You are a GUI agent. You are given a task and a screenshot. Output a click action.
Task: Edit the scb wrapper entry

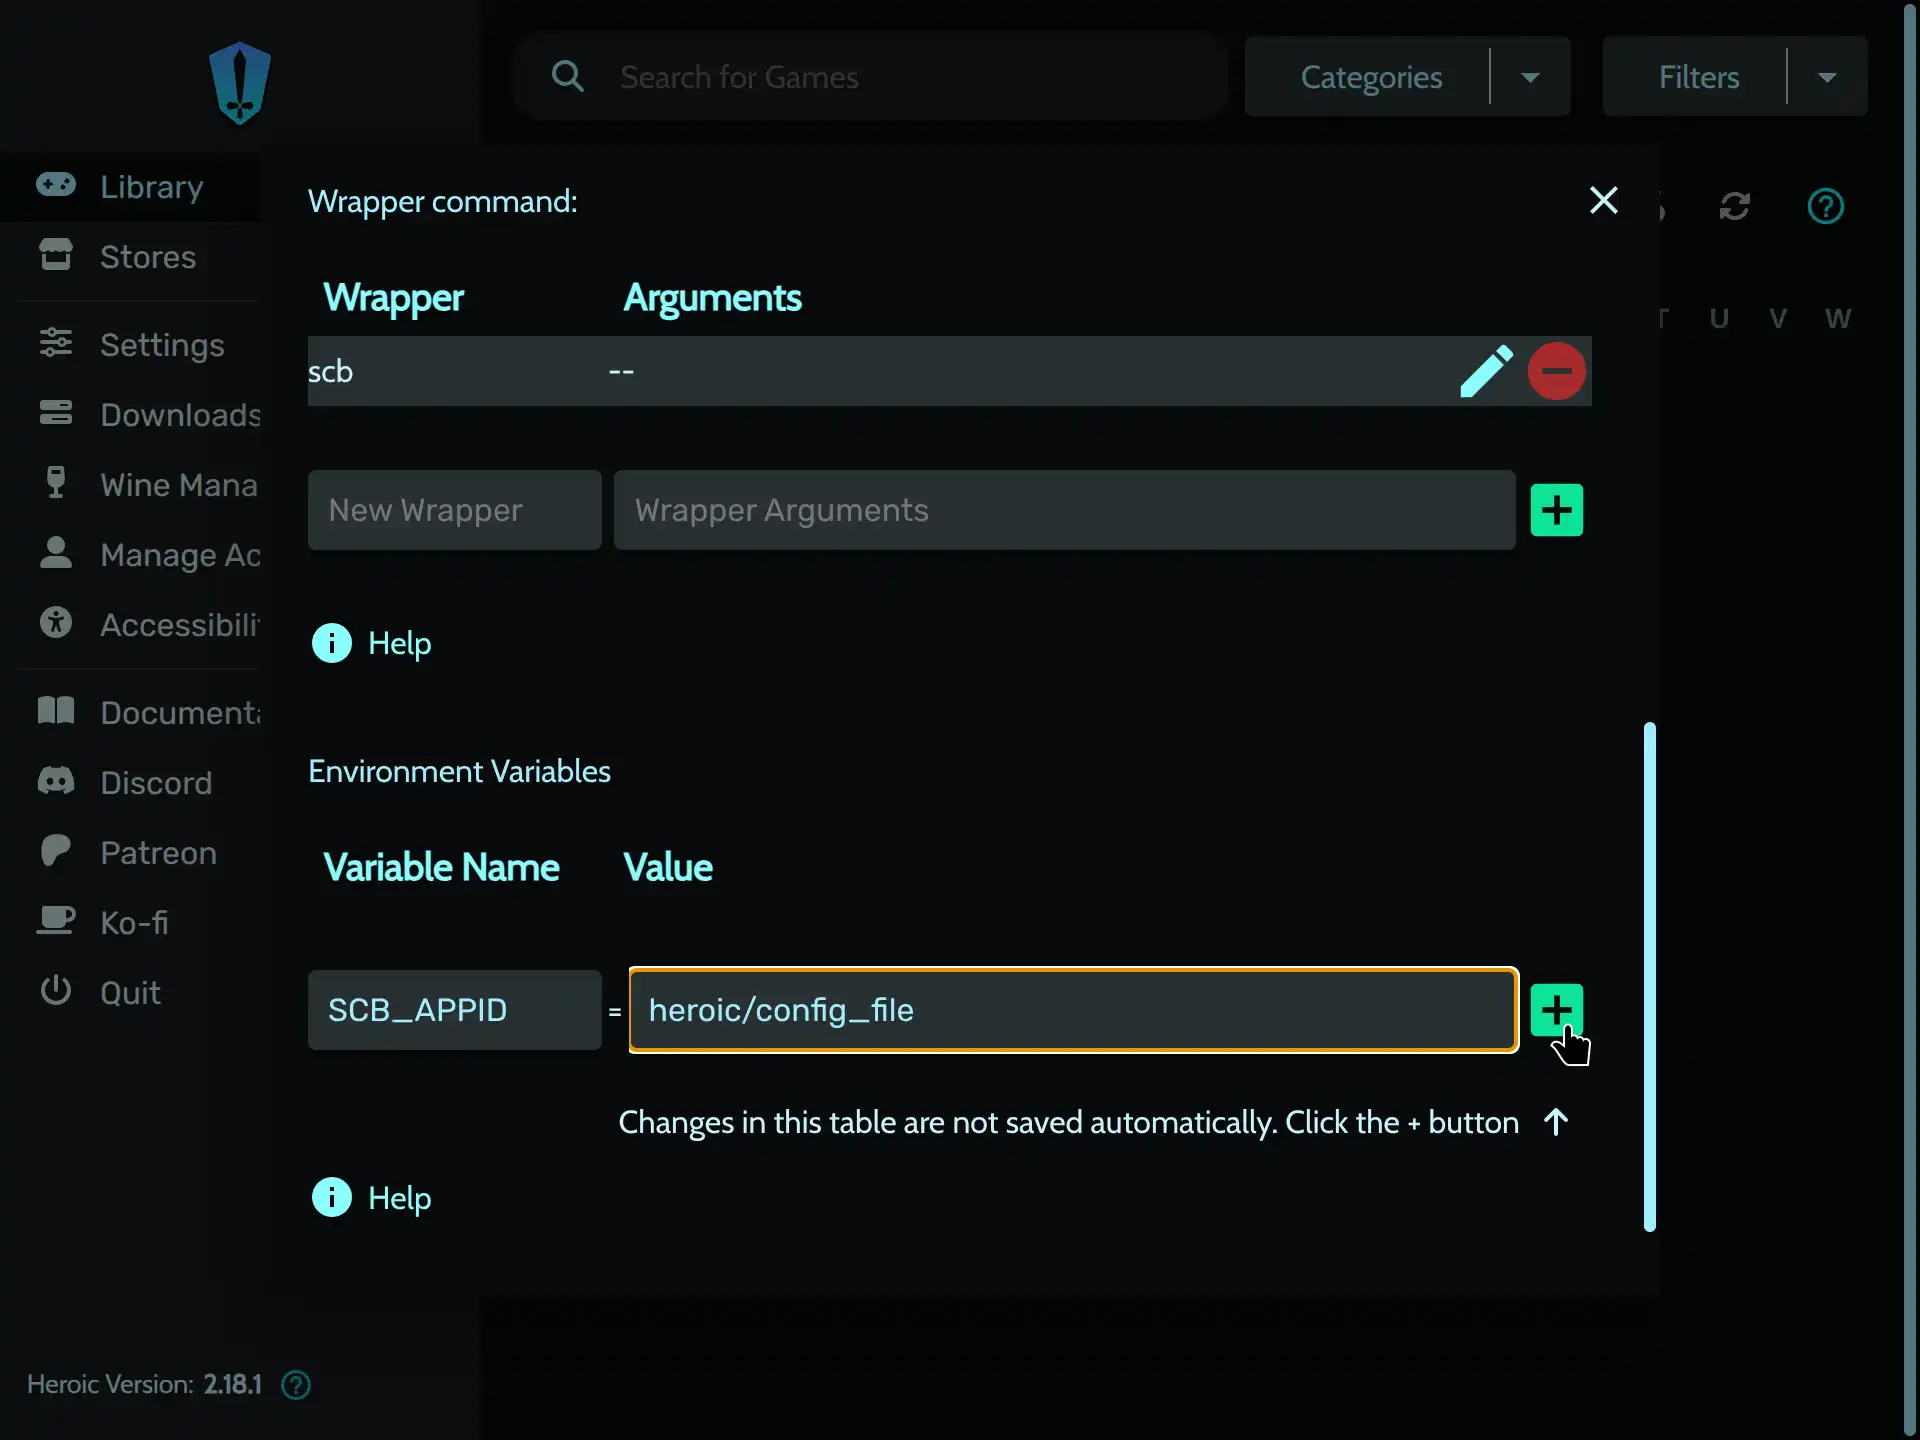click(1487, 370)
